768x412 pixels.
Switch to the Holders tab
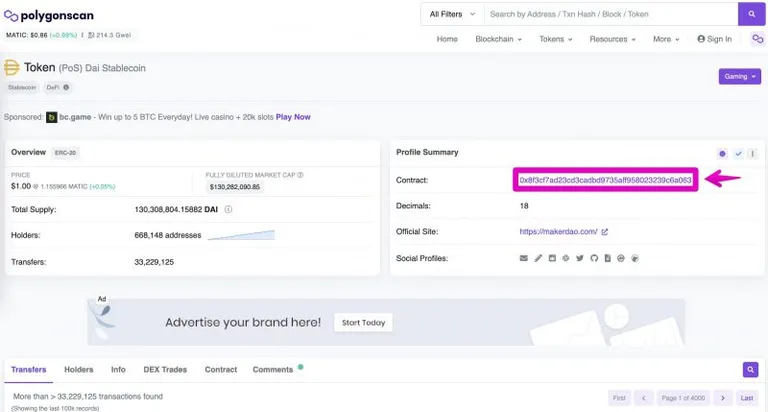pos(78,369)
